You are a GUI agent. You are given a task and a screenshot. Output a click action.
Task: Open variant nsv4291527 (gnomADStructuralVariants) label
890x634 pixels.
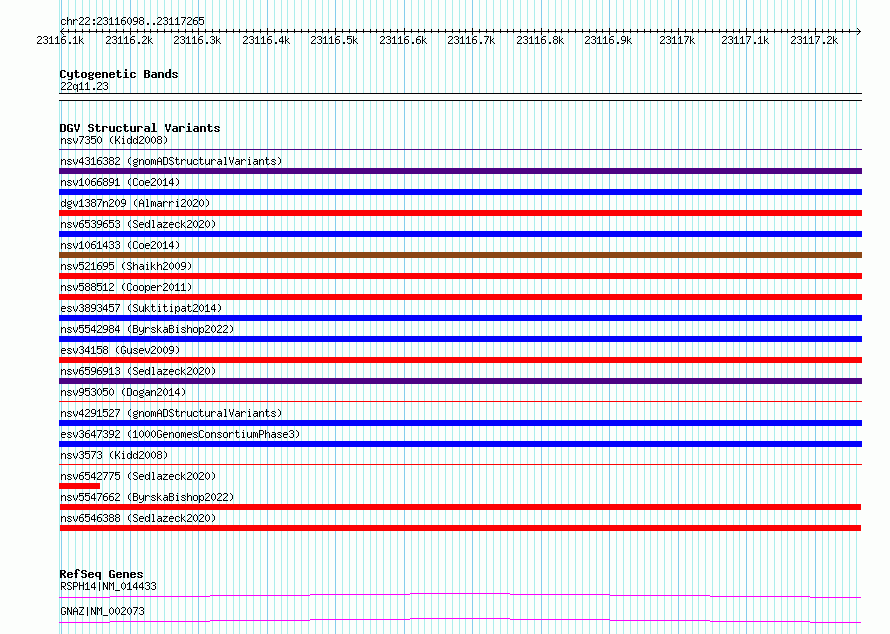pos(171,413)
